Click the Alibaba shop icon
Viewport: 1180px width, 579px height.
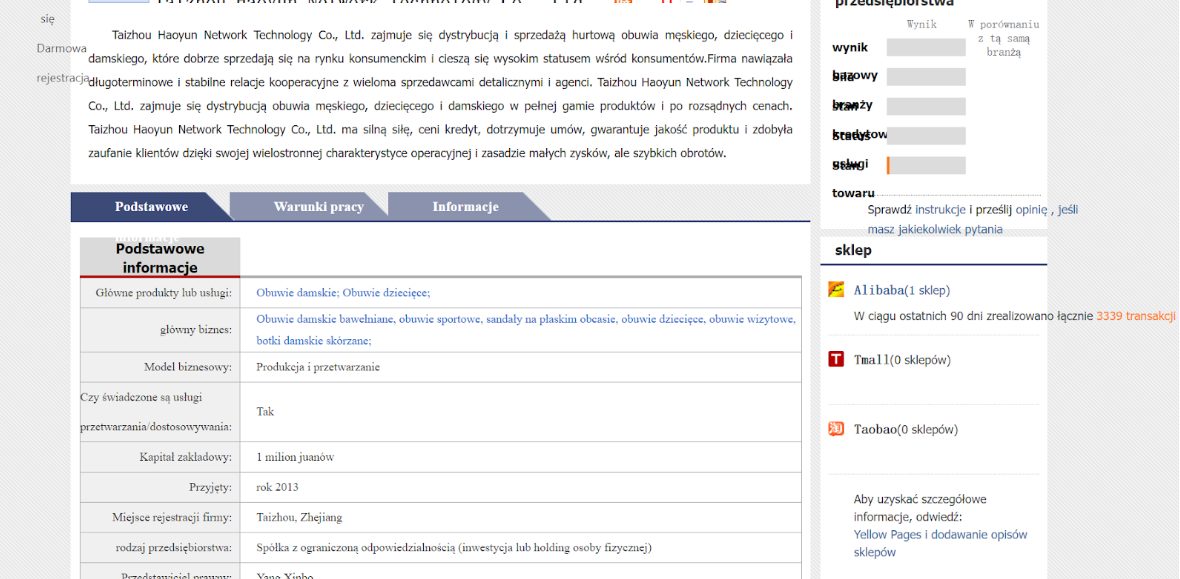coord(836,290)
